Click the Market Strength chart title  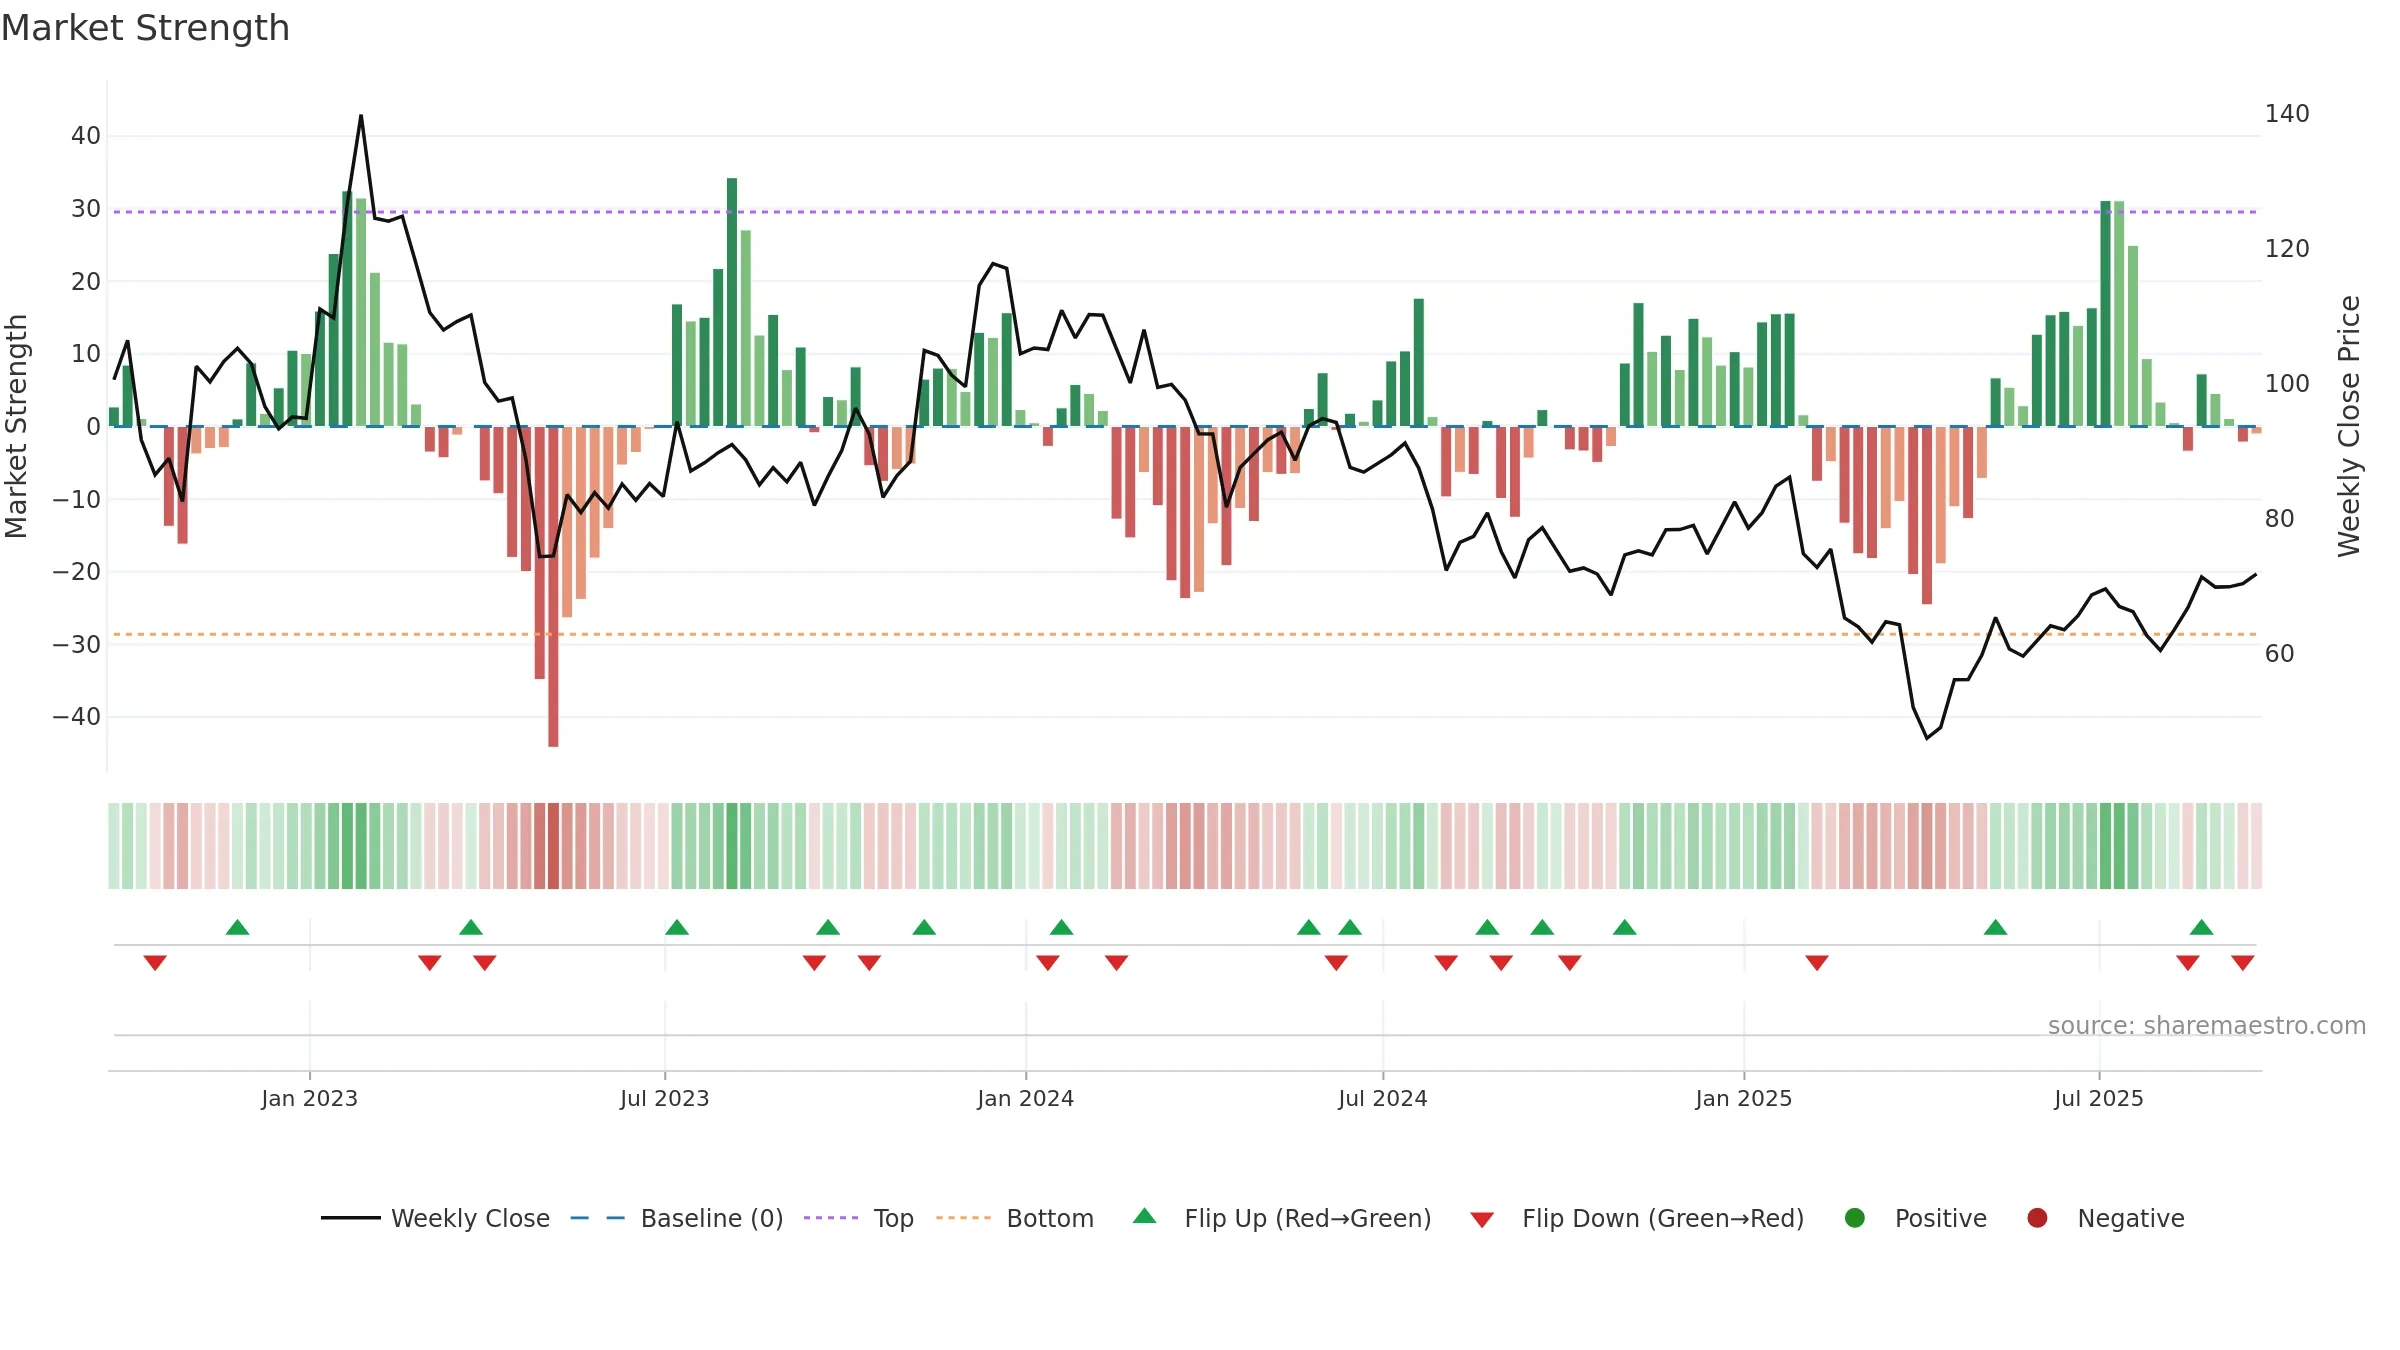(x=145, y=28)
